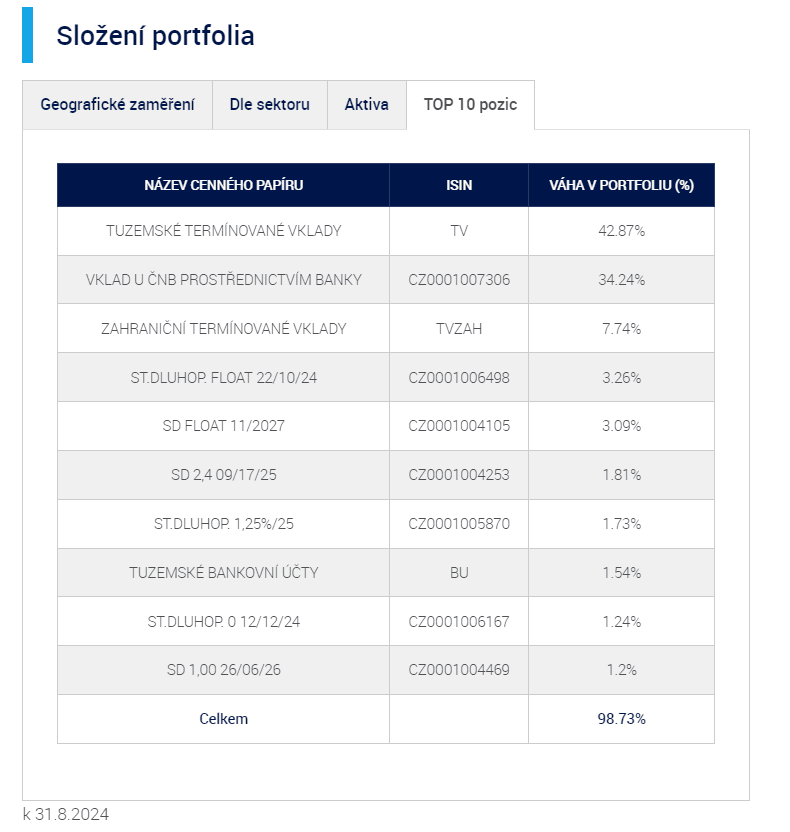Open the Dle sektoru tab

point(269,105)
